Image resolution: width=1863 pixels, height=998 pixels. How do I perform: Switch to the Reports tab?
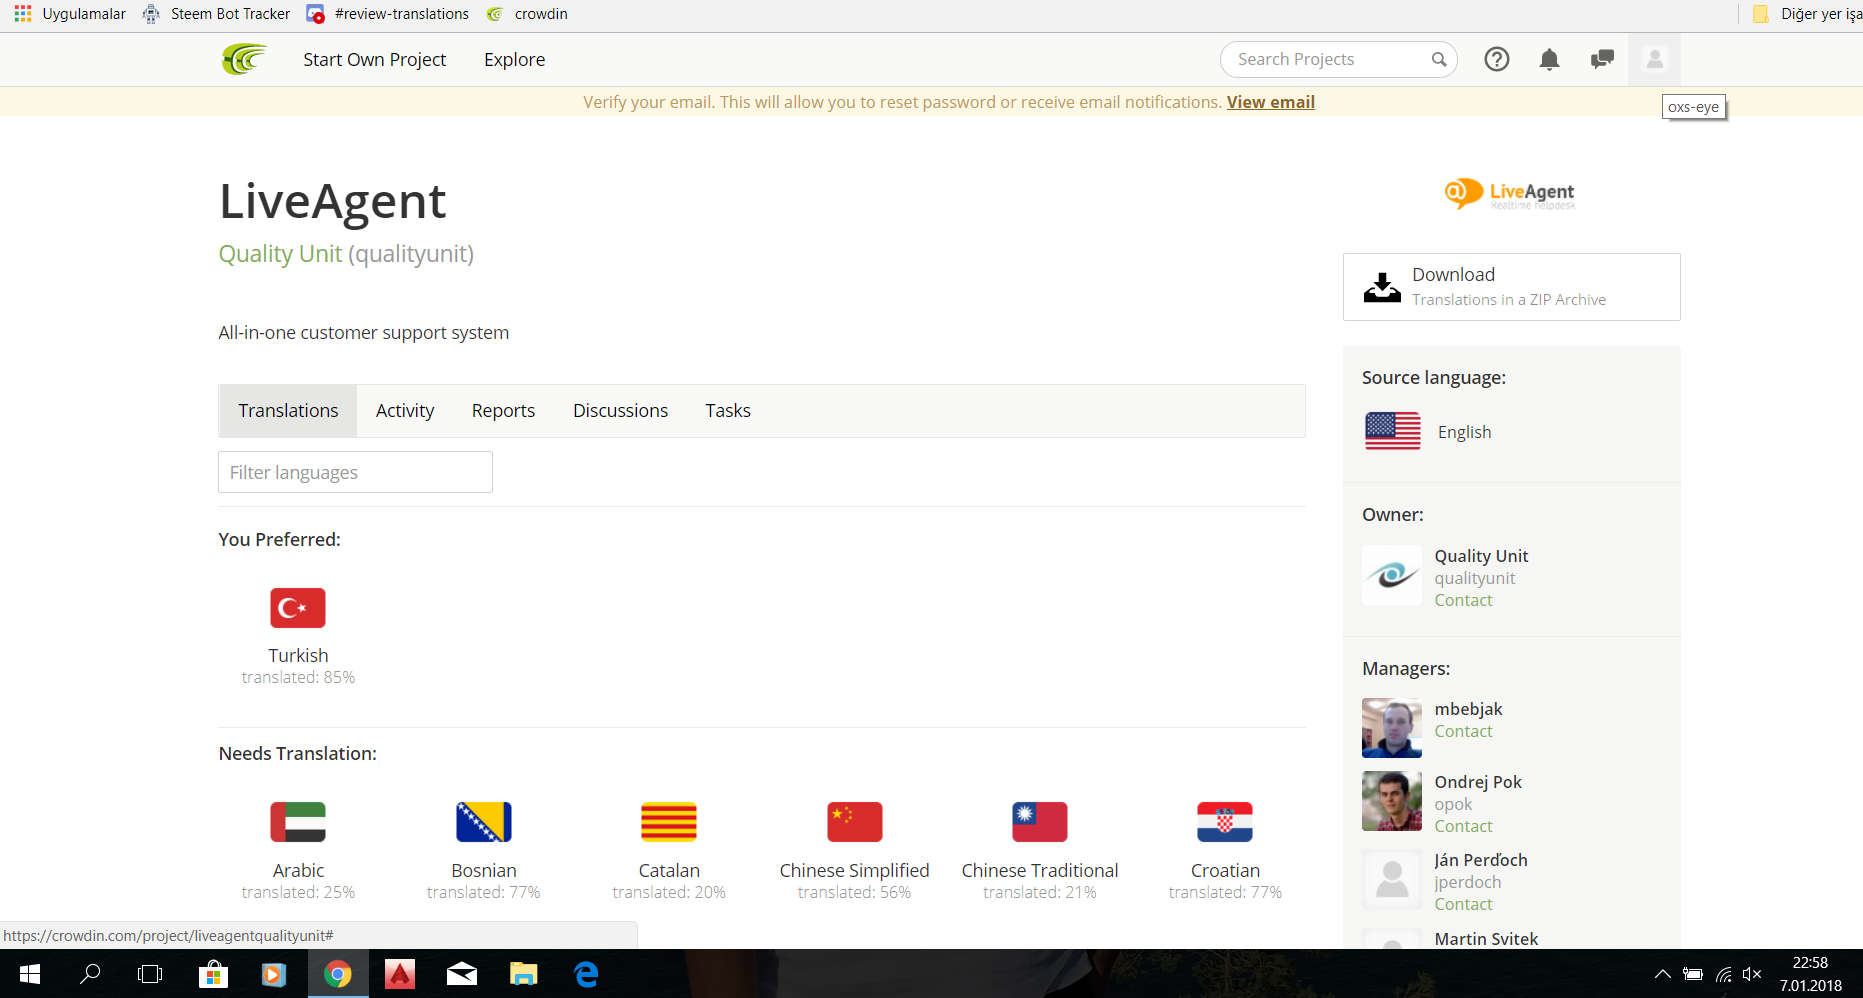click(x=503, y=411)
